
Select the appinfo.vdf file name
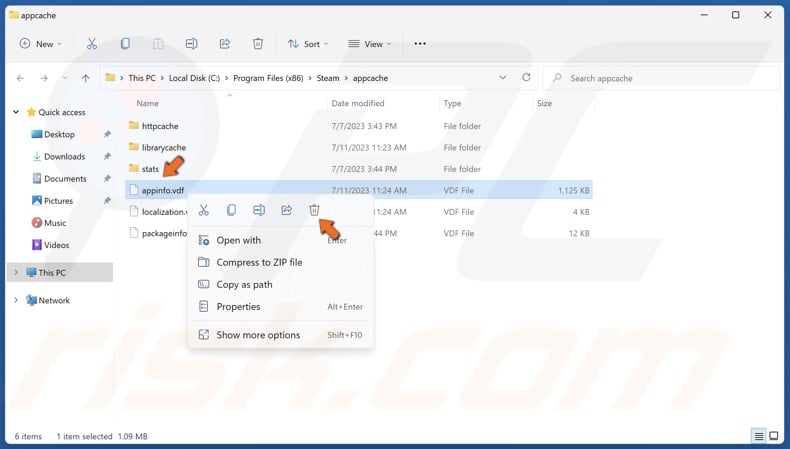coord(163,190)
